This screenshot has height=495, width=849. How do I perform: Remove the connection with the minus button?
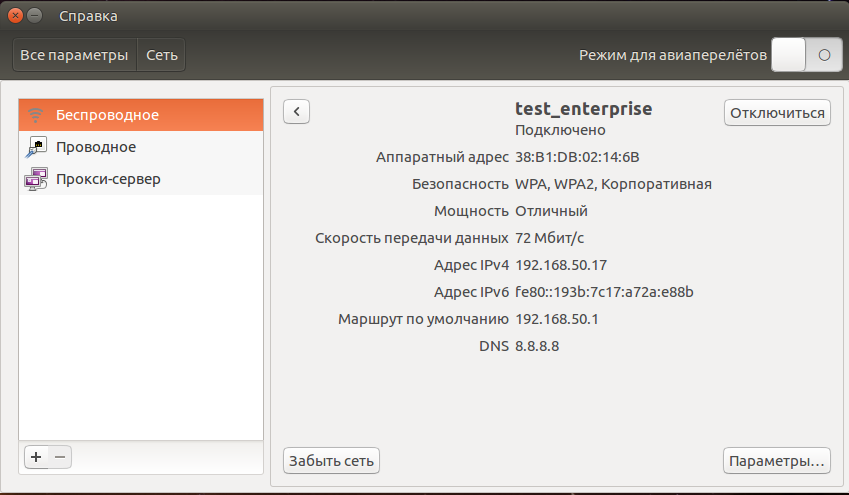coord(60,457)
